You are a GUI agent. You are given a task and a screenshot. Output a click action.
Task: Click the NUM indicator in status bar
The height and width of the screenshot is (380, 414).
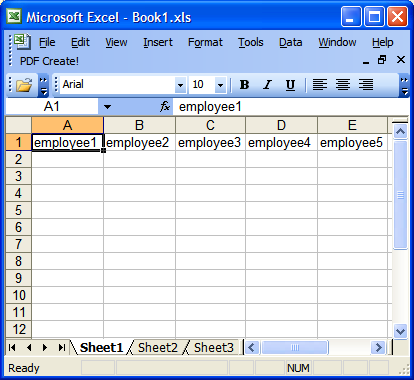298,368
